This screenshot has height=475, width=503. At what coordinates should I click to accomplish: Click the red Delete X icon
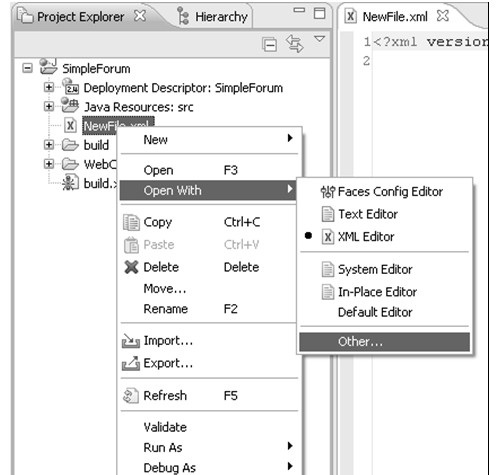pyautogui.click(x=131, y=267)
